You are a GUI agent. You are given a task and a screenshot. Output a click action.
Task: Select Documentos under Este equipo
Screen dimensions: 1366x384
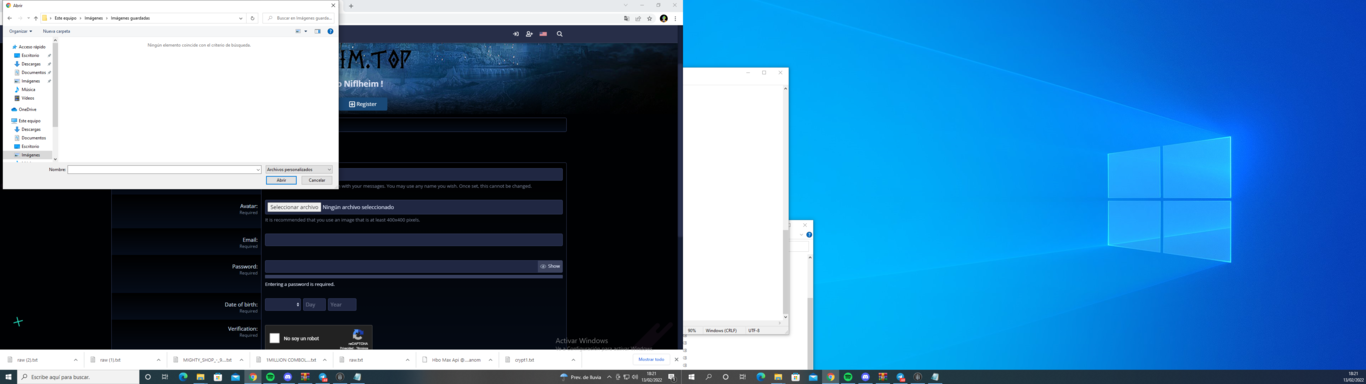coord(32,138)
